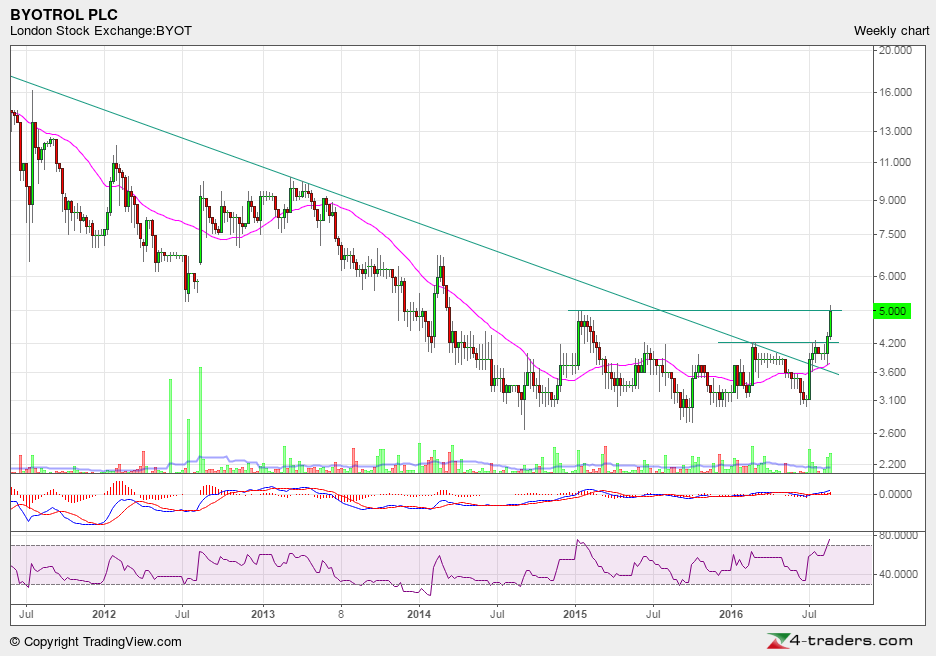The image size is (936, 656).
Task: Click the 16.000 price axis label
Action: [x=895, y=92]
